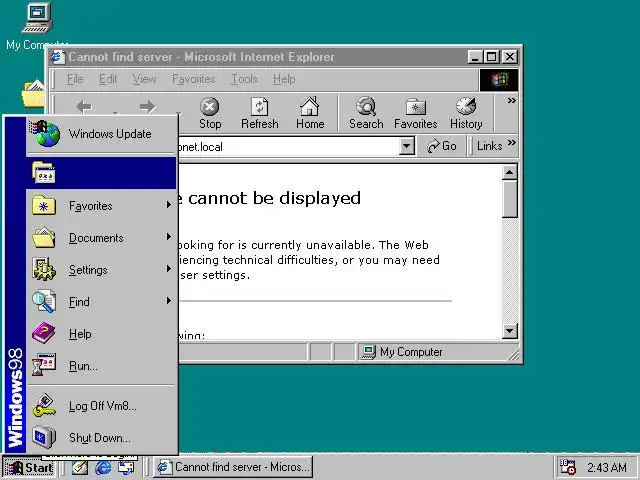The width and height of the screenshot is (640, 480).
Task: Open the View menu
Action: 144,79
